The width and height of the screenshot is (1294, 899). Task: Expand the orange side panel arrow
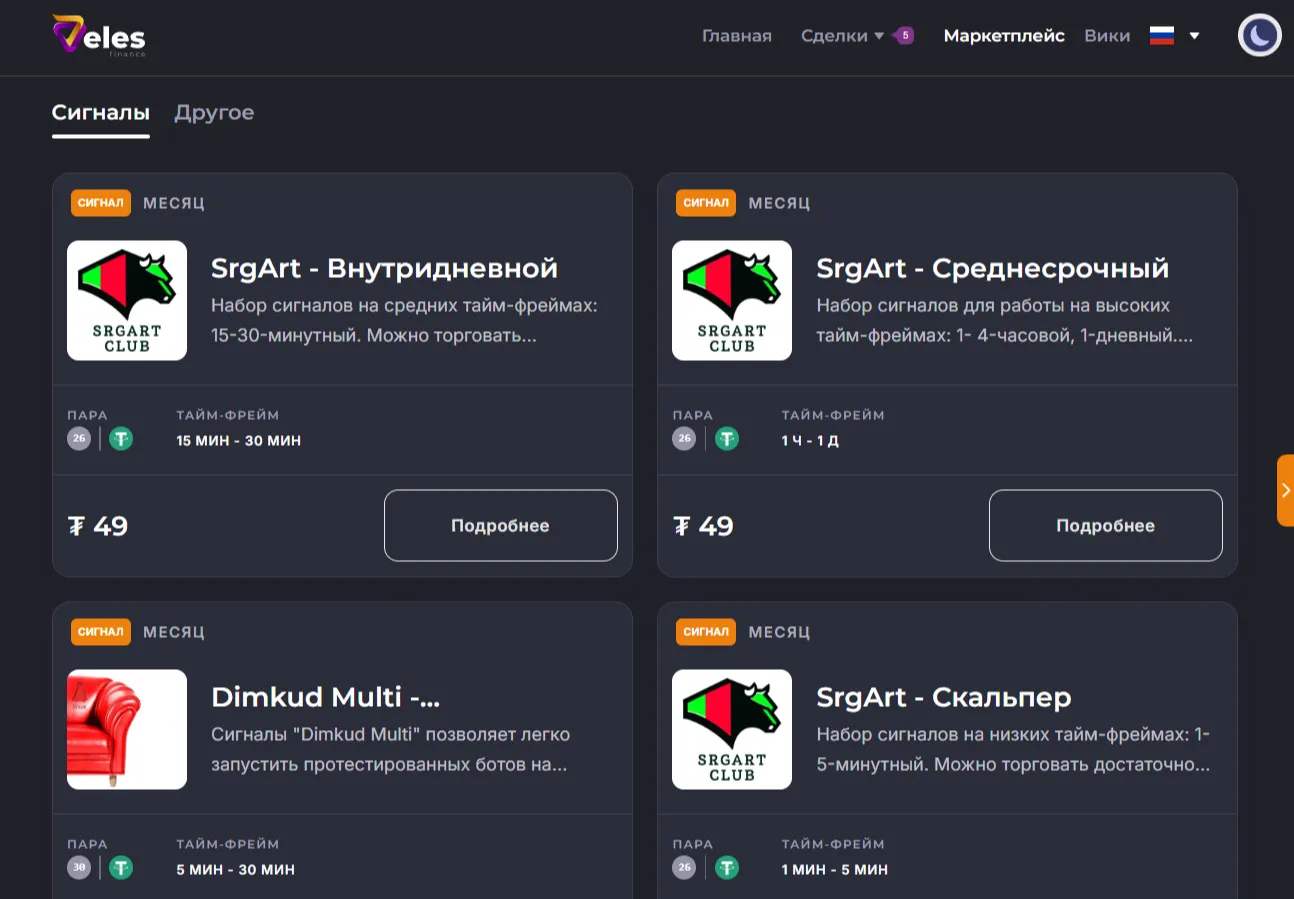pyautogui.click(x=1285, y=490)
